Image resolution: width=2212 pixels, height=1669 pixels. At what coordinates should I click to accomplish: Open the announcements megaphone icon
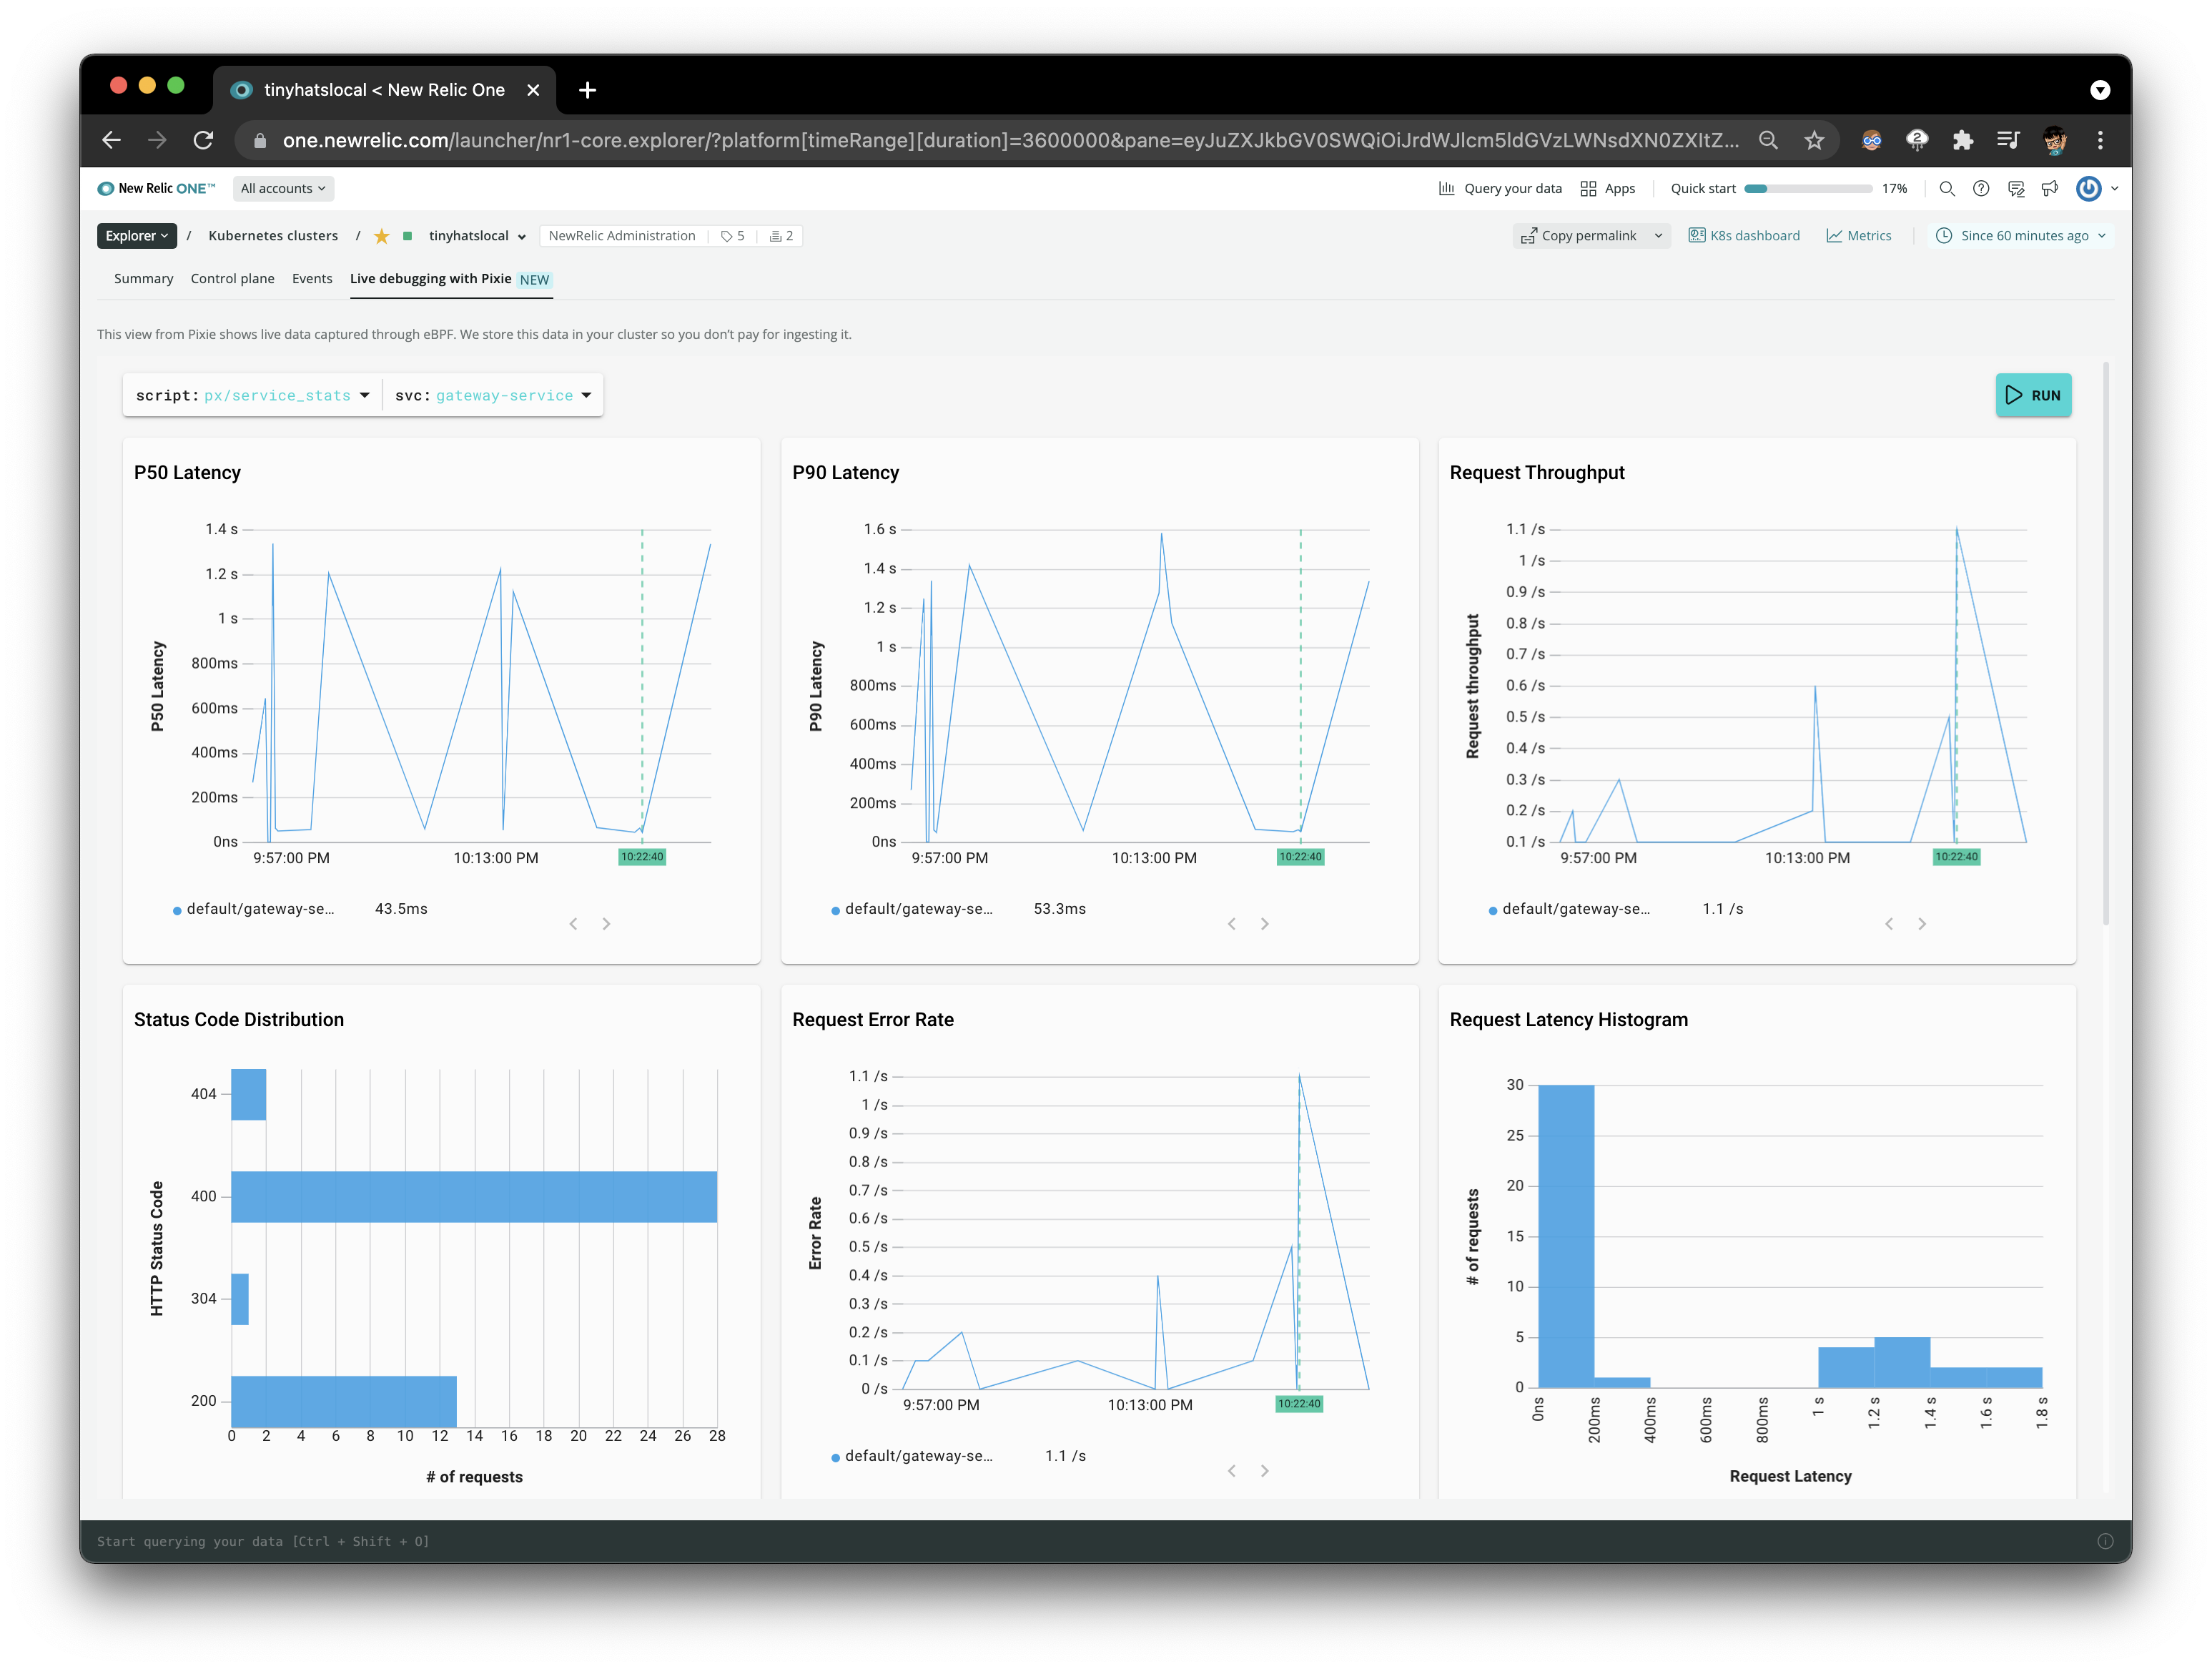click(x=2049, y=189)
